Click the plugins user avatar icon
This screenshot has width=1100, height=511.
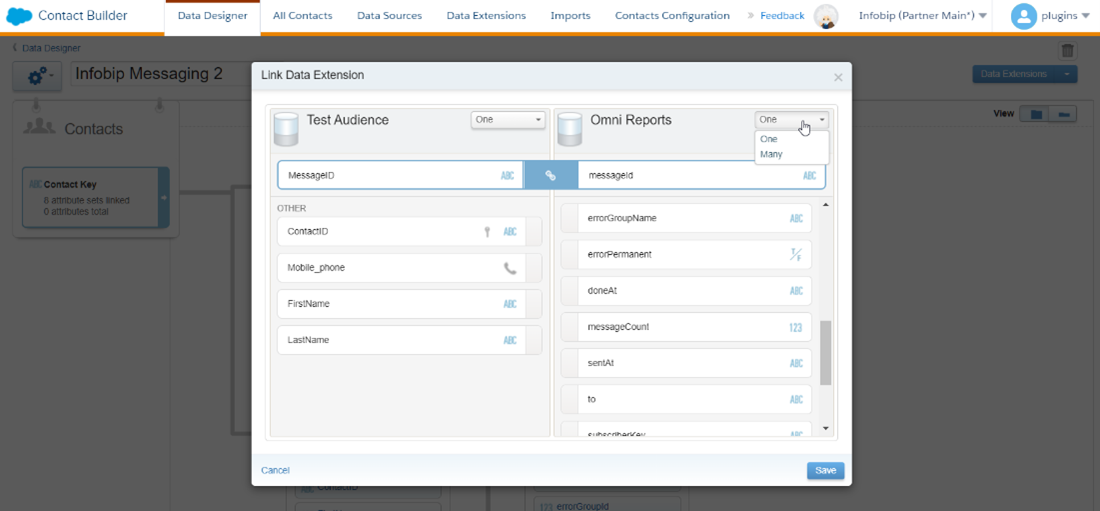point(1023,16)
